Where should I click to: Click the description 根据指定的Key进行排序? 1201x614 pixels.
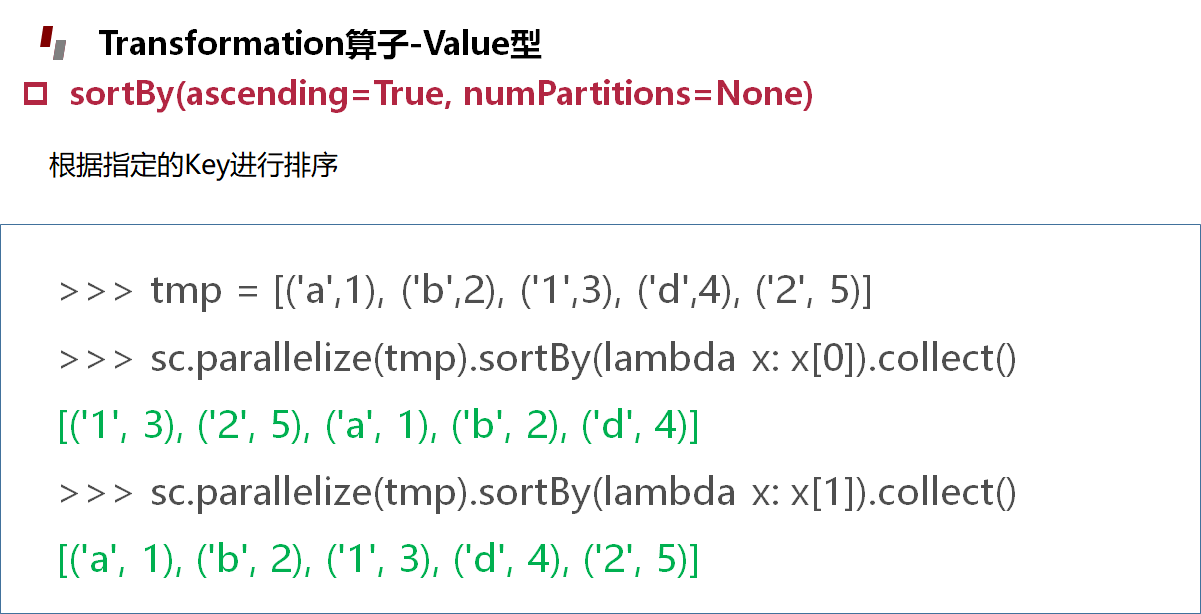(x=193, y=165)
